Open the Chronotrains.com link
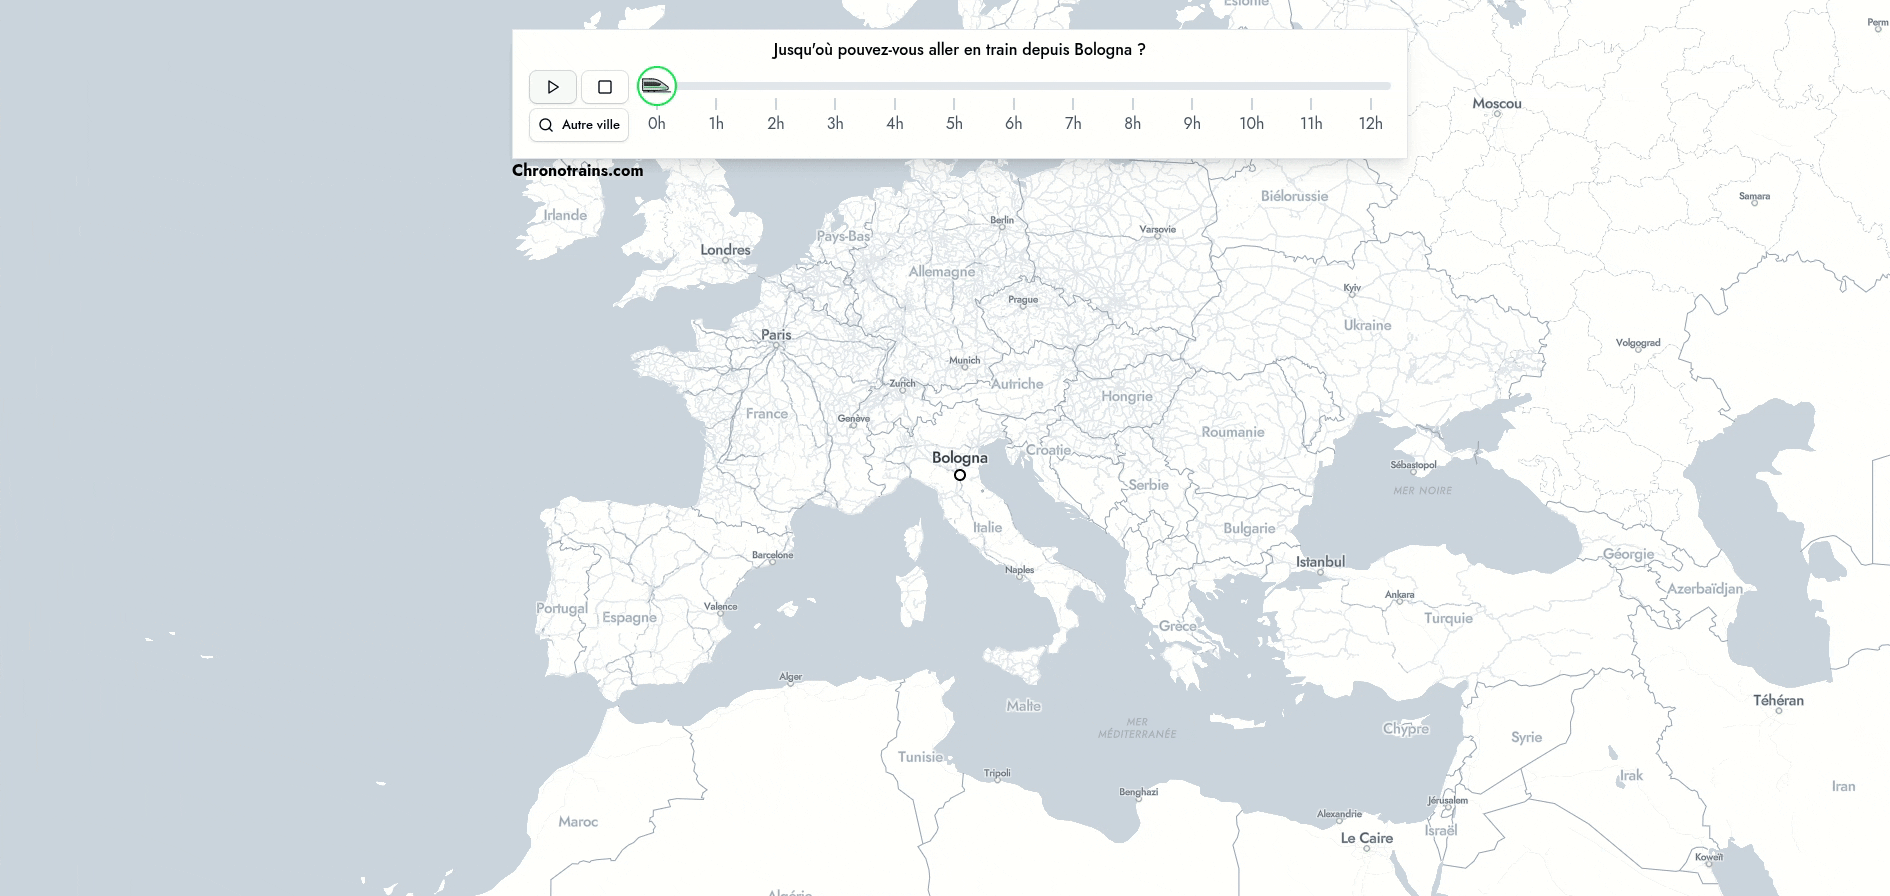 (x=577, y=170)
